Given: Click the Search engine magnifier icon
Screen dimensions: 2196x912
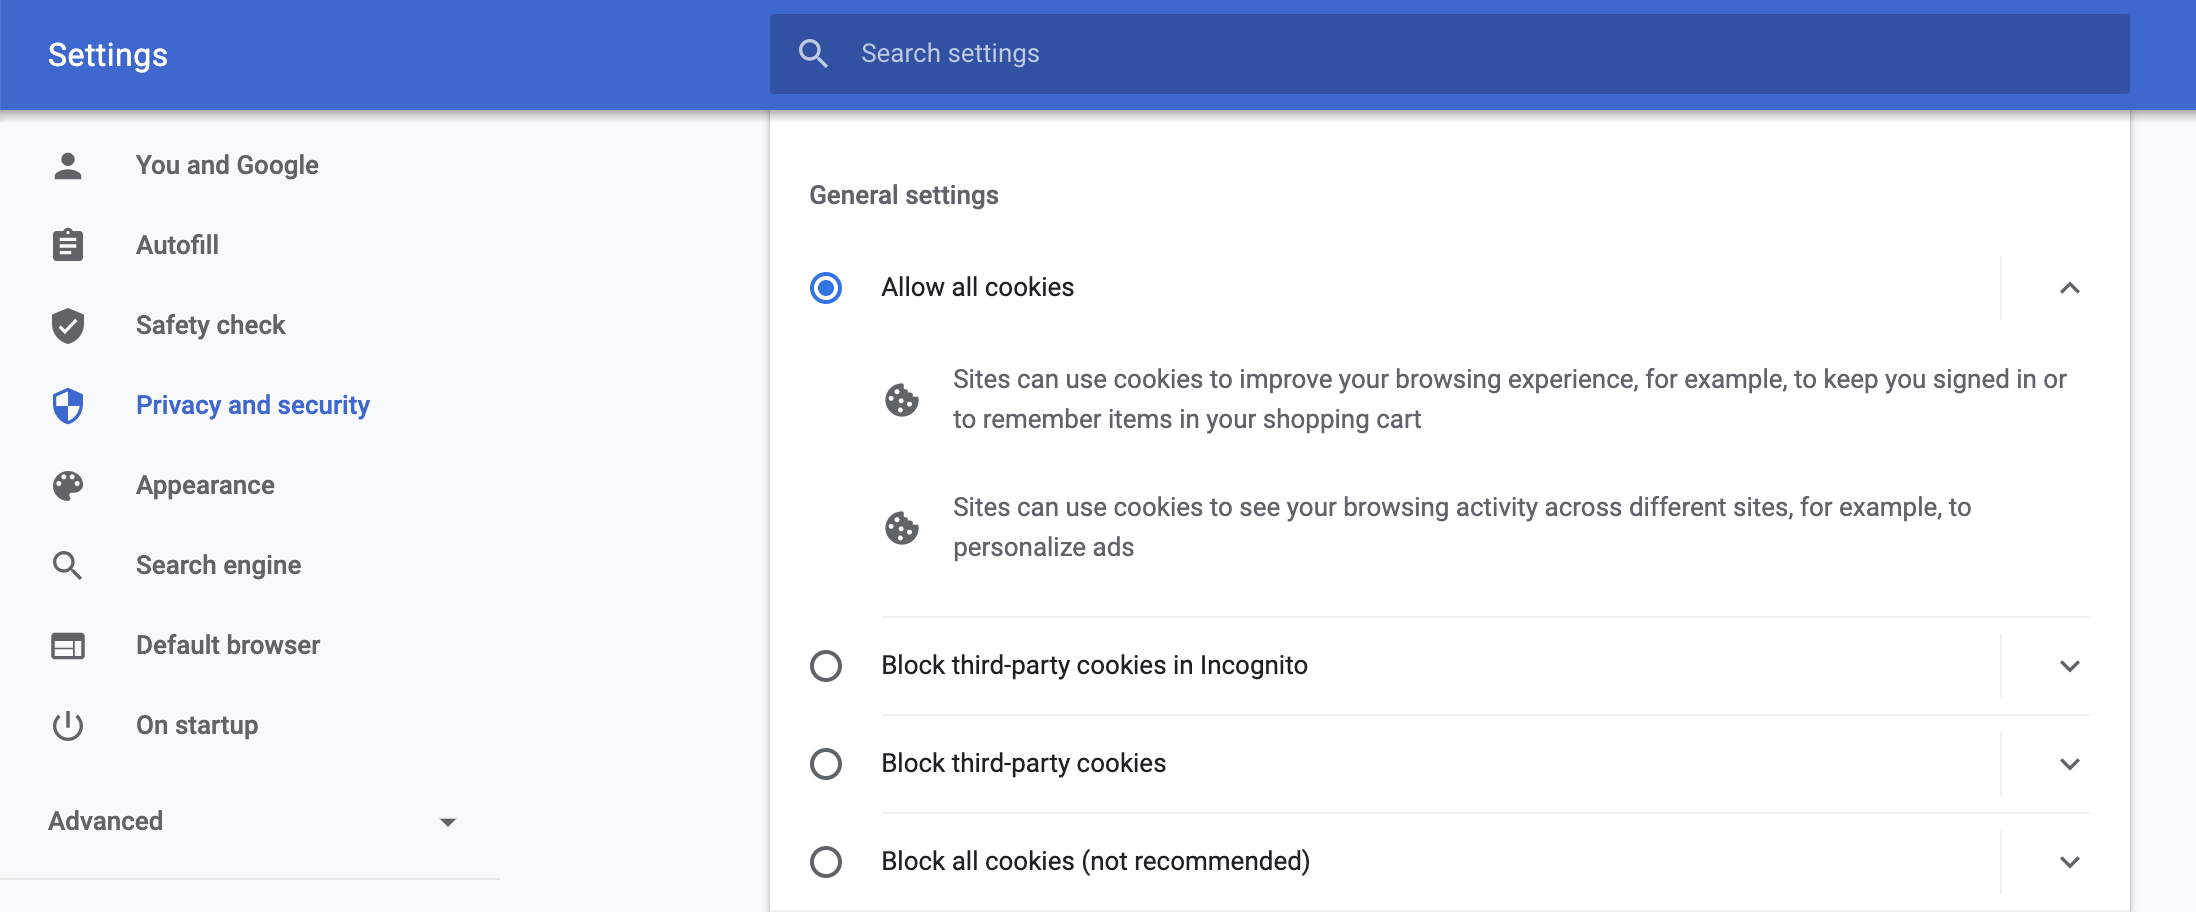Looking at the screenshot, I should point(68,565).
